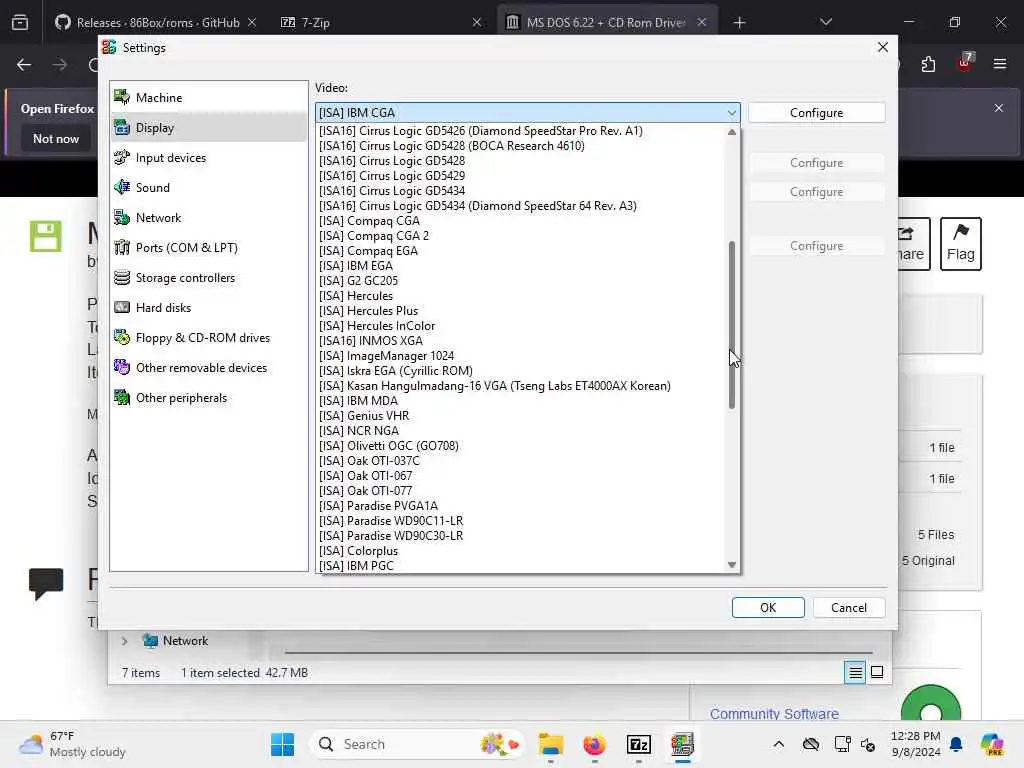
Task: Open Storage controllers settings
Action: (208, 278)
